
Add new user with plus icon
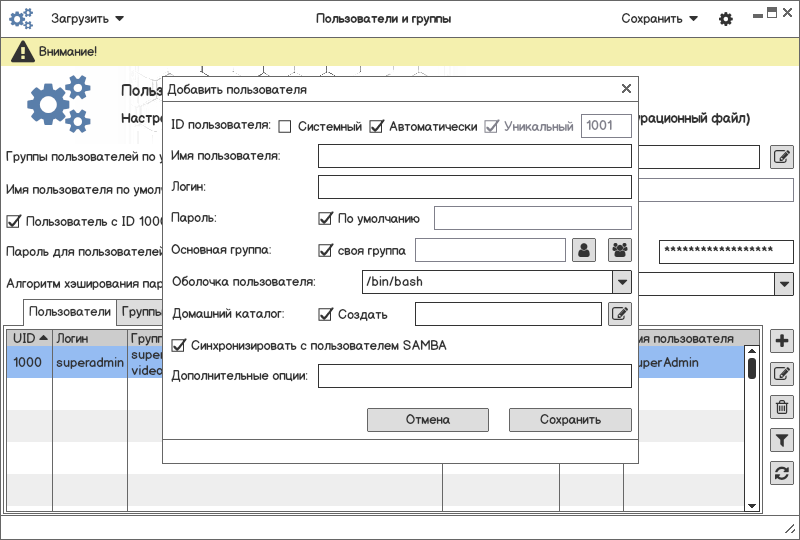pyautogui.click(x=782, y=340)
